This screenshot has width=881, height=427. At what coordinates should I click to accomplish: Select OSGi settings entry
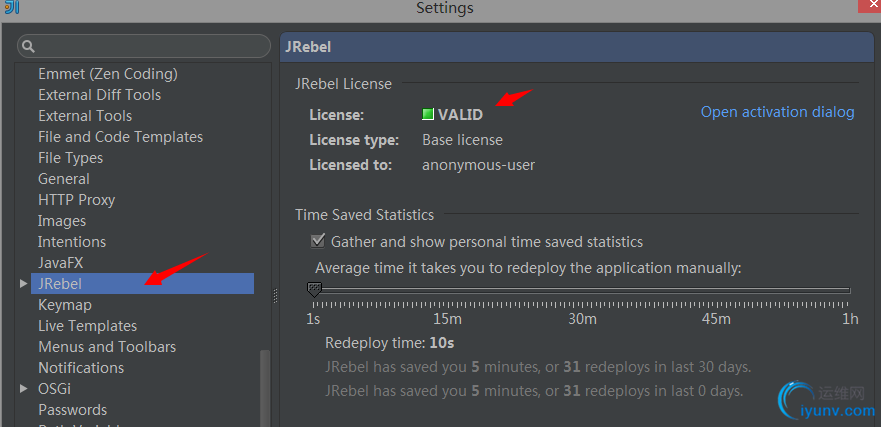click(54, 388)
